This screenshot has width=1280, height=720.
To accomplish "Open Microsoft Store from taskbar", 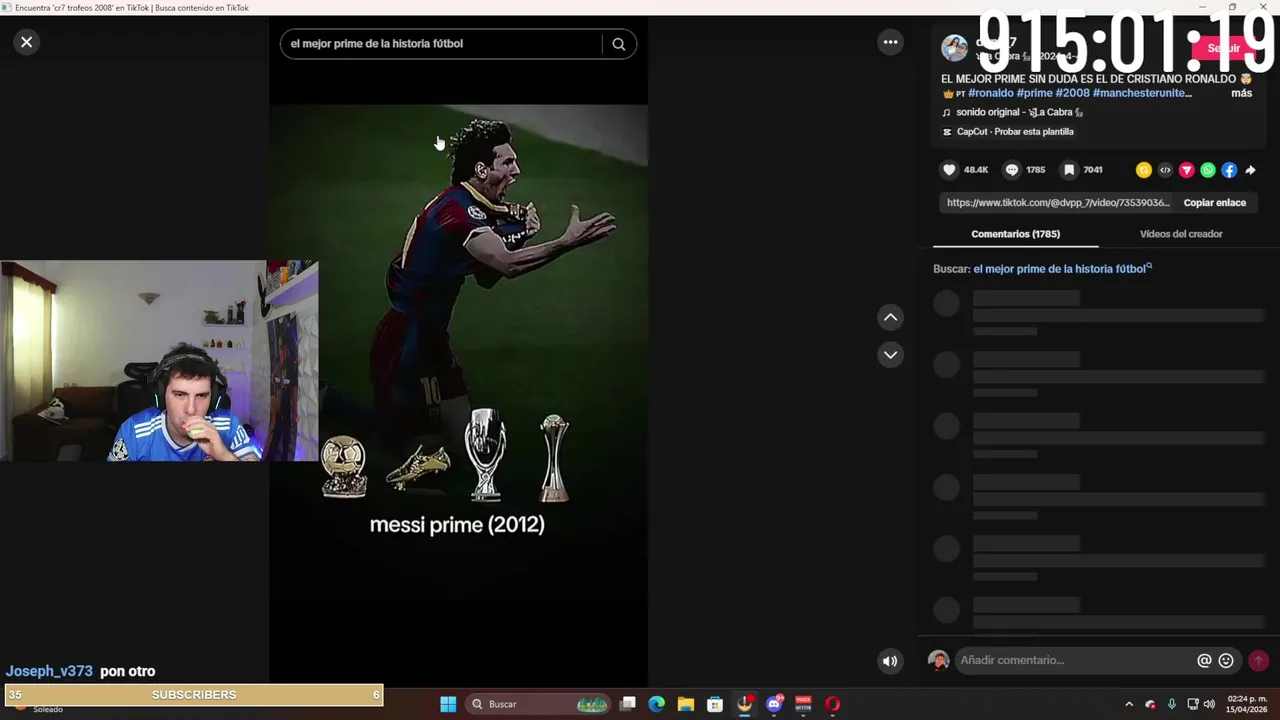I will [715, 704].
